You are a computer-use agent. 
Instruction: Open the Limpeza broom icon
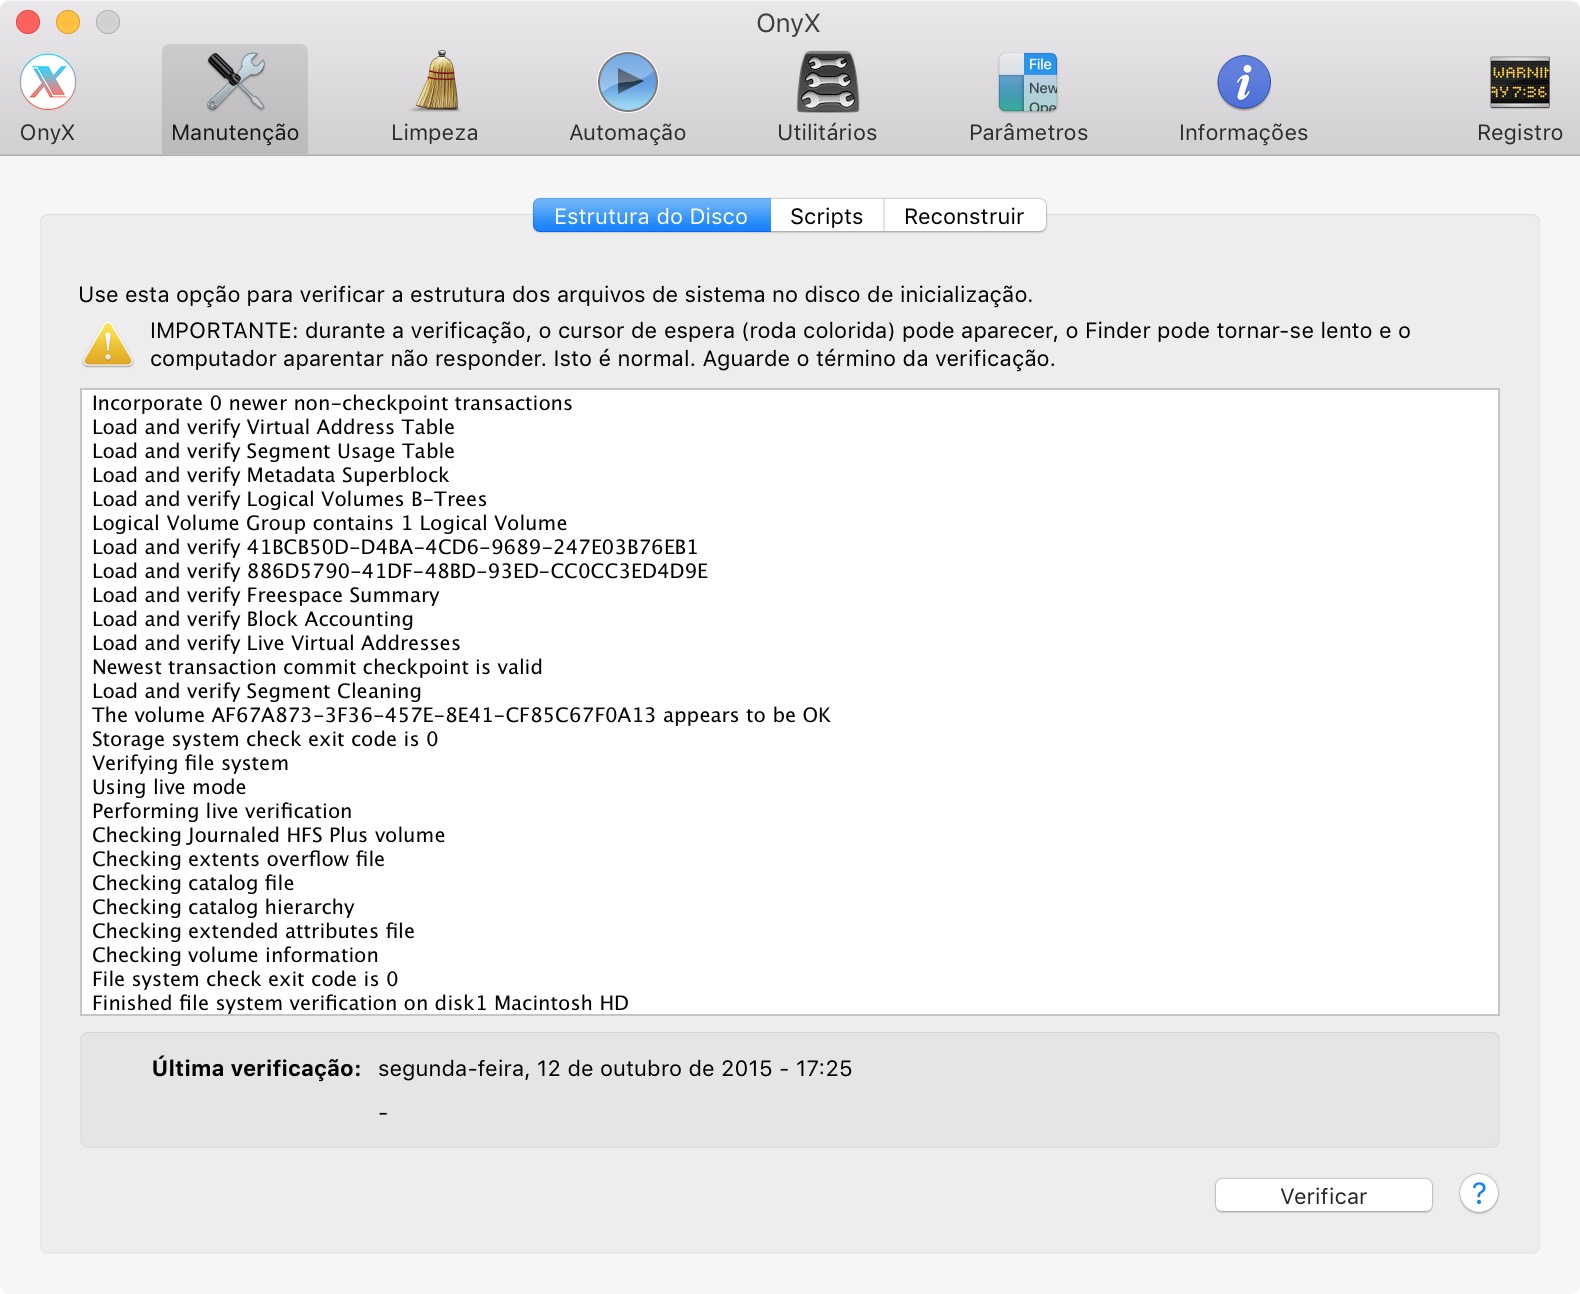click(x=435, y=82)
